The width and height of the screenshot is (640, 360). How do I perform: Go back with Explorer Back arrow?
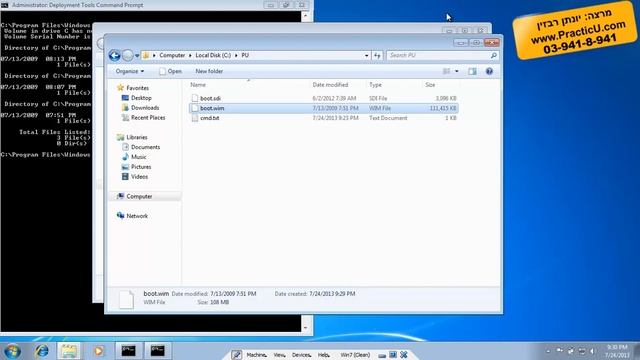(x=115, y=55)
